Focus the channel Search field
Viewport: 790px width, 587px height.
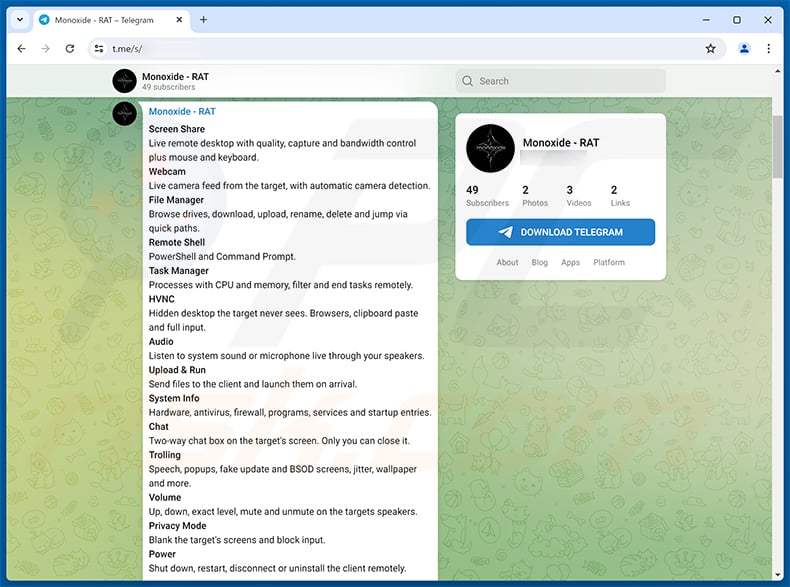coord(560,81)
